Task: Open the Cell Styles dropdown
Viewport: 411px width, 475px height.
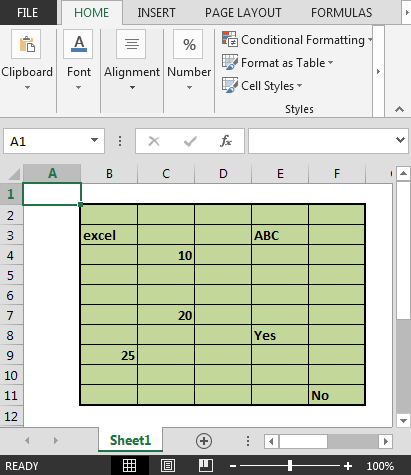Action: coord(262,86)
